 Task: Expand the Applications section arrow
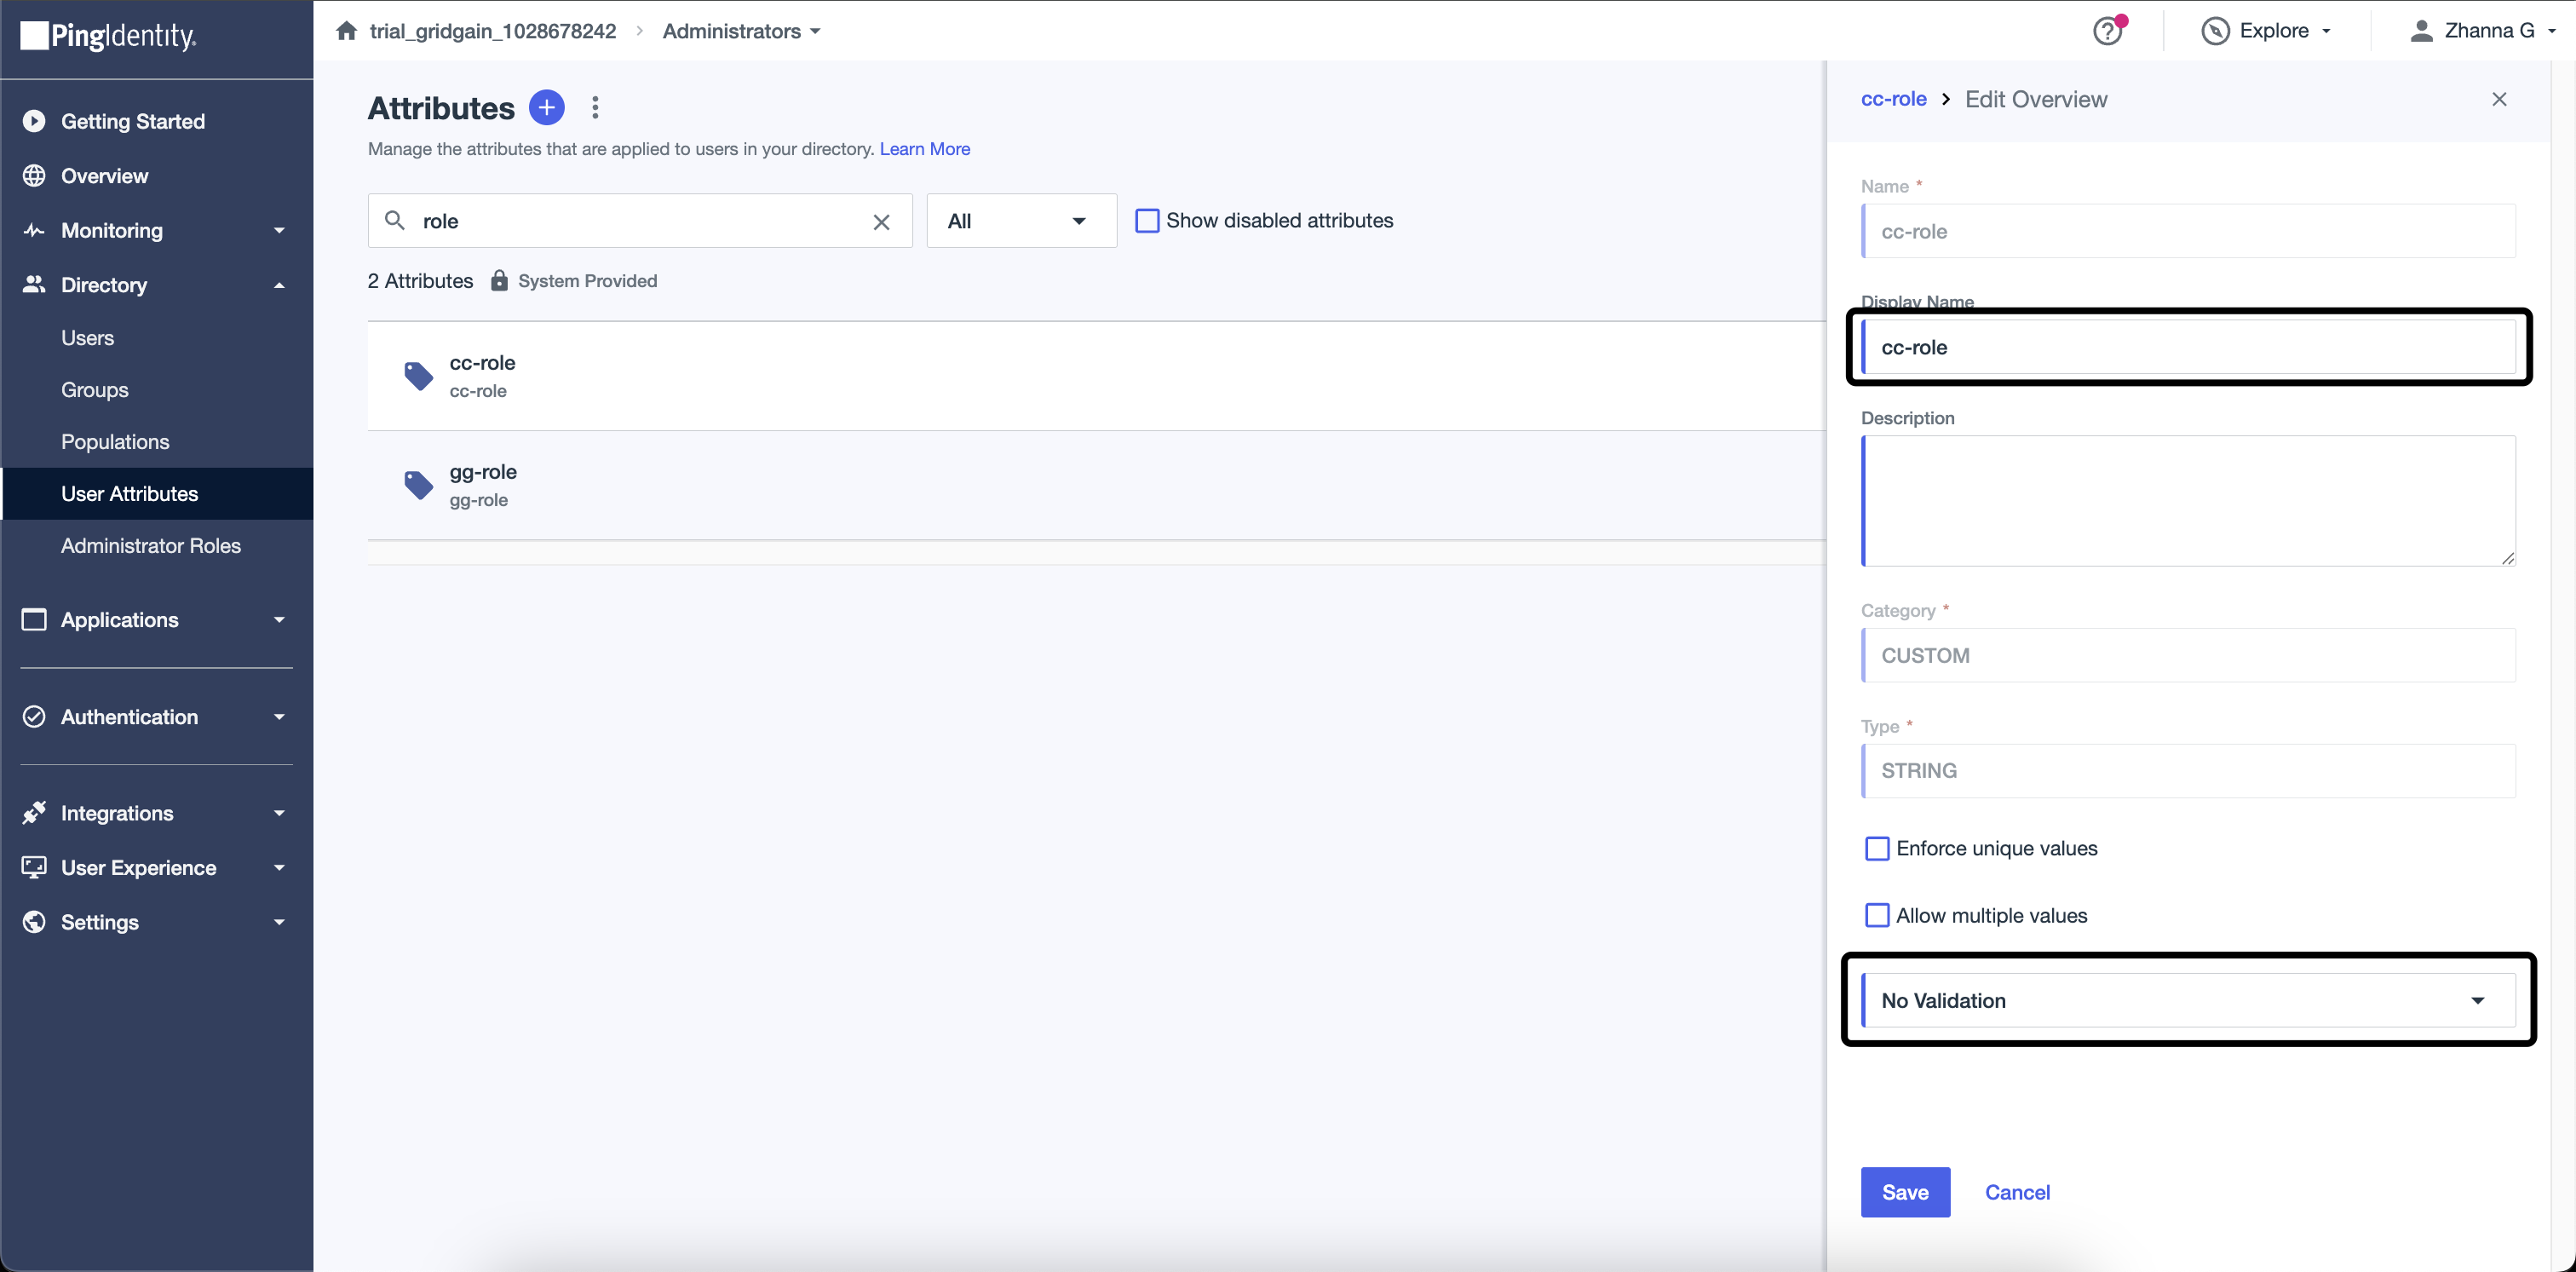point(279,620)
